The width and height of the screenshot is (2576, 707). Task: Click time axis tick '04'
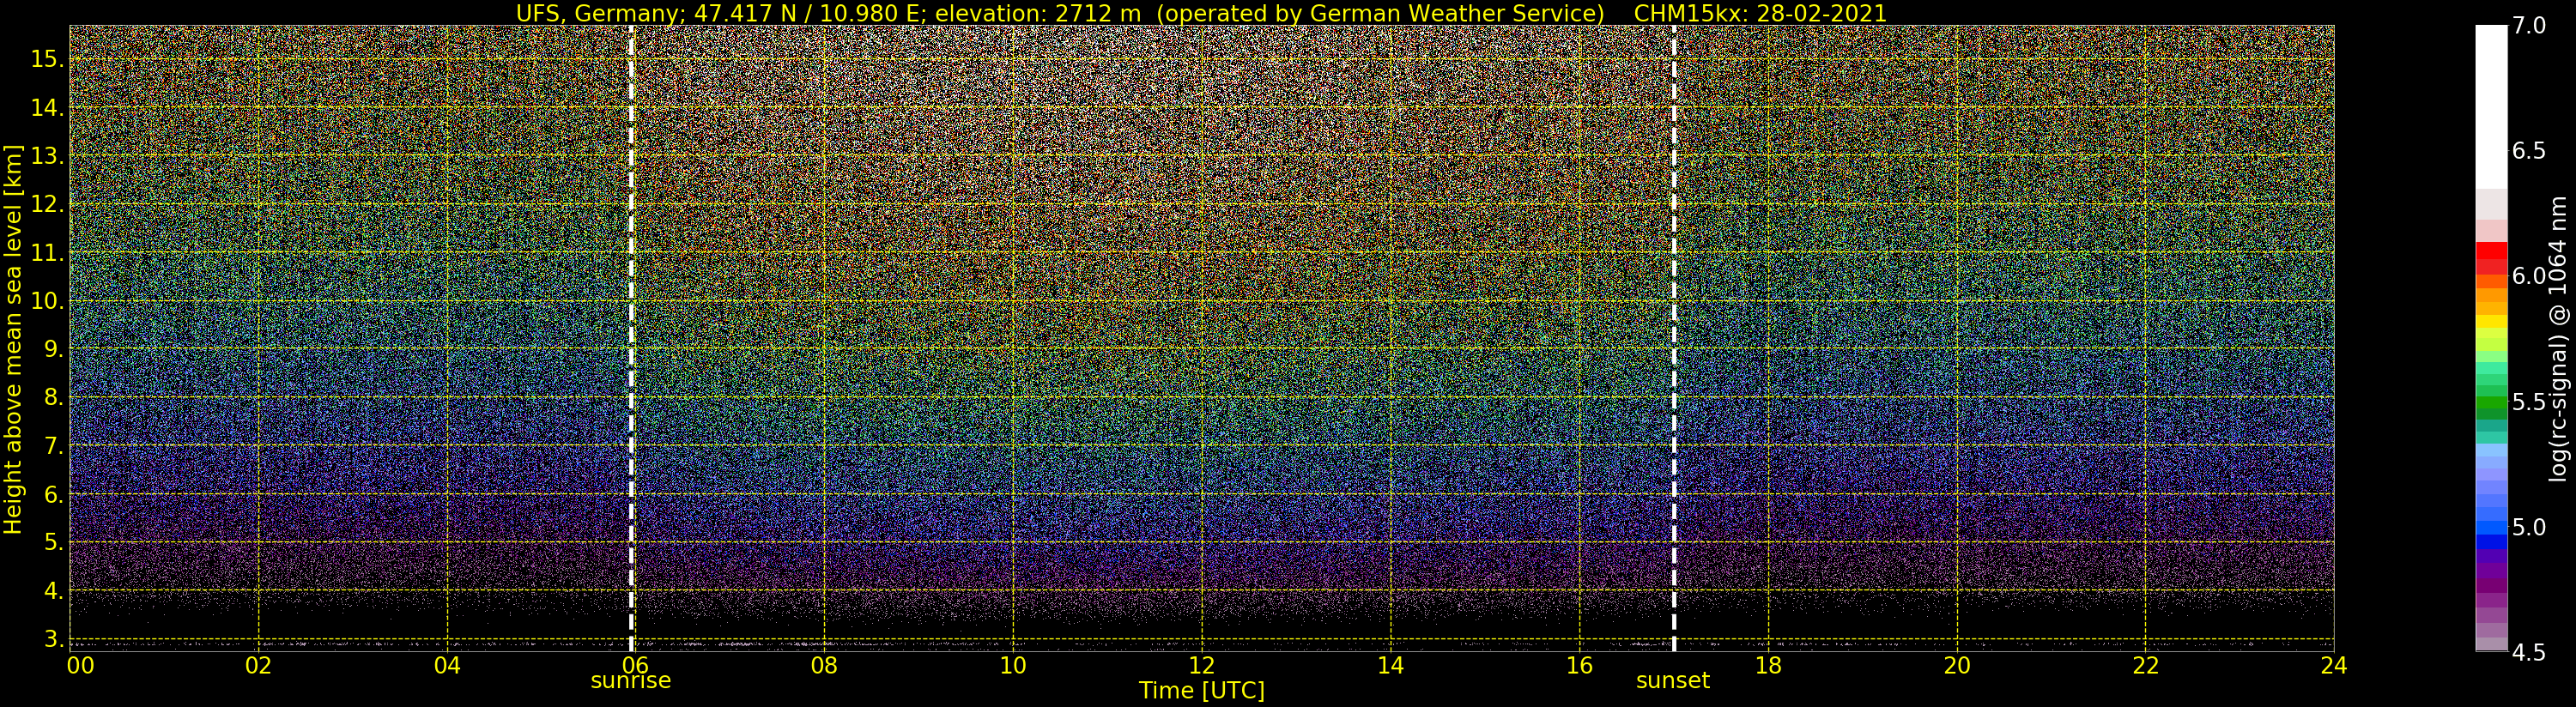coord(448,666)
